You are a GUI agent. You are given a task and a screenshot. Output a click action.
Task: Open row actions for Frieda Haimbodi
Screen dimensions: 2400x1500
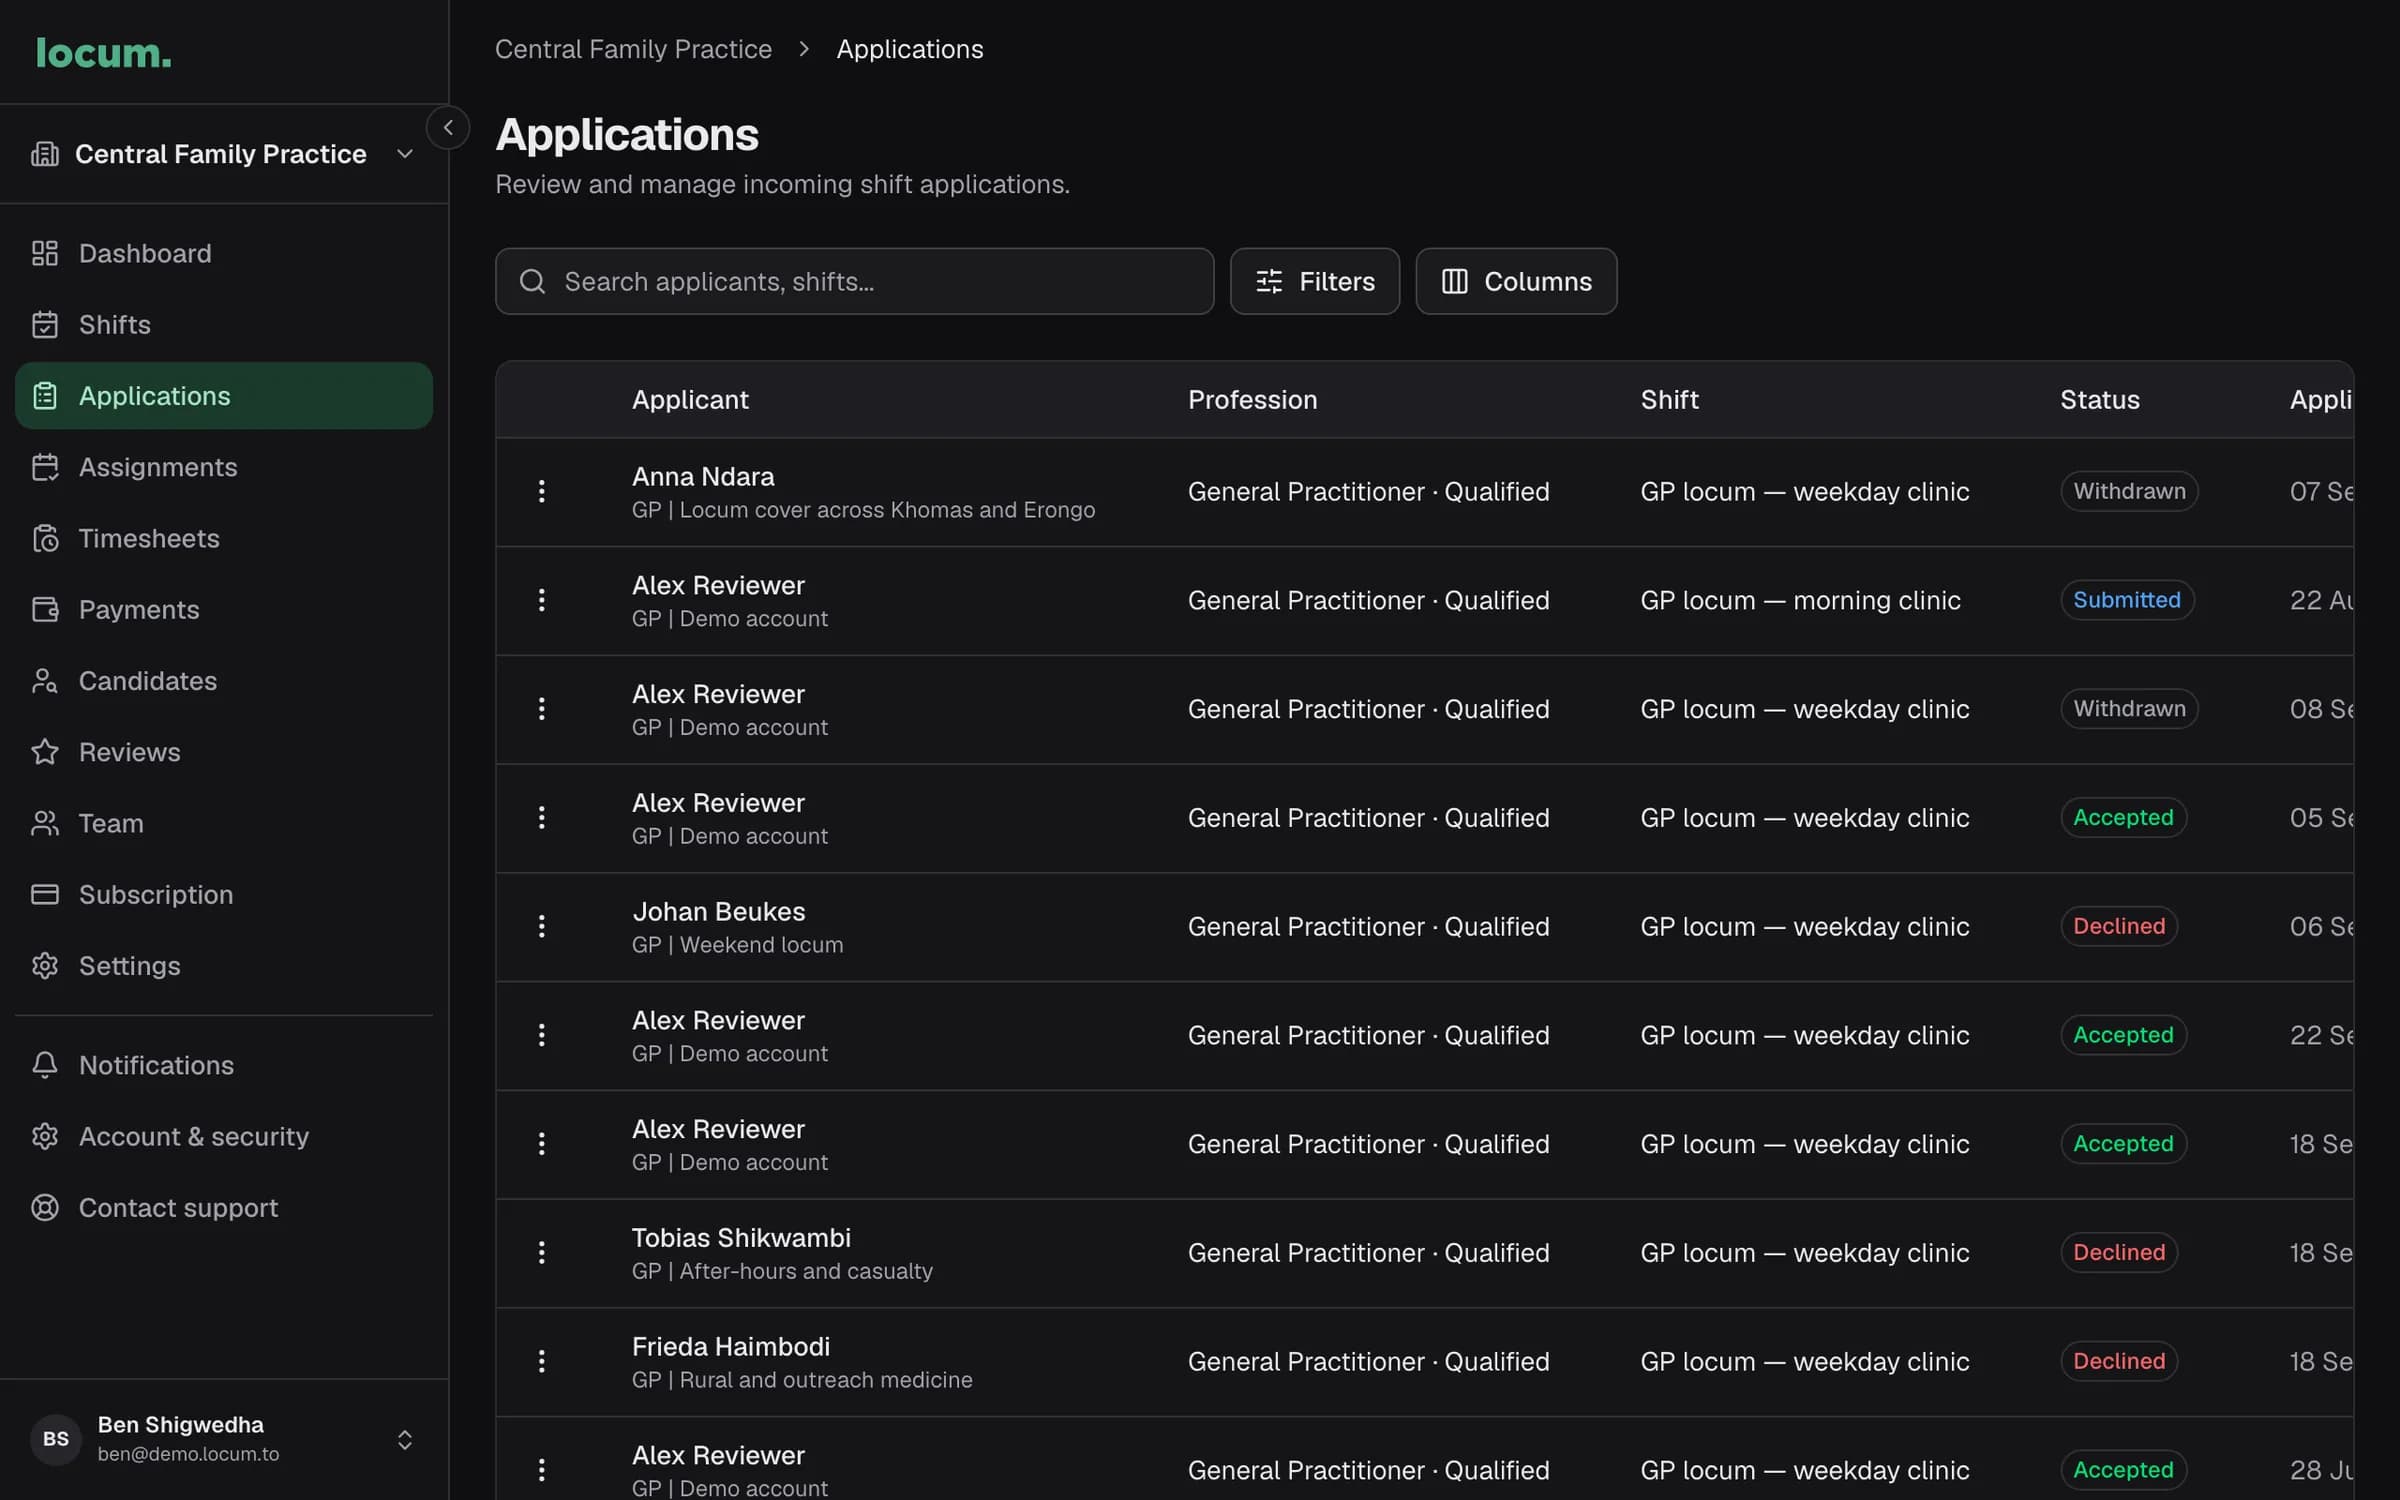(x=541, y=1361)
